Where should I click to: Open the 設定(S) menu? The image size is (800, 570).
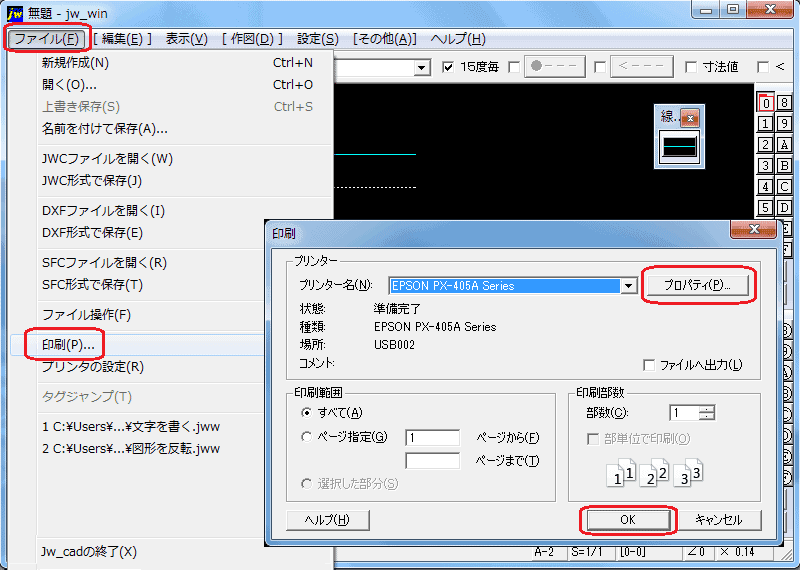(x=318, y=39)
